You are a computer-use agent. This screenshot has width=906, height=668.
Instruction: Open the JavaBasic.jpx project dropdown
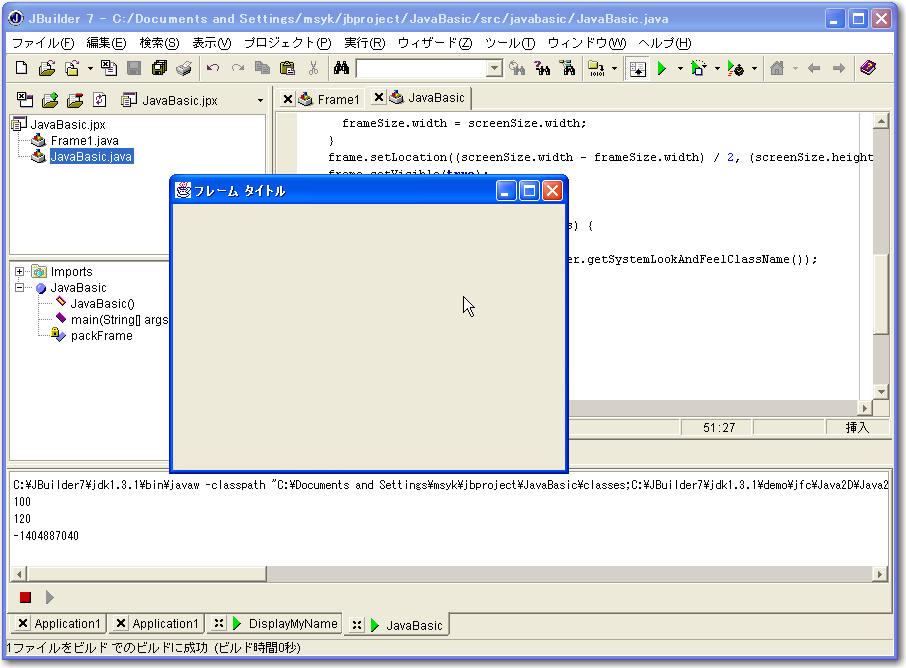[260, 100]
